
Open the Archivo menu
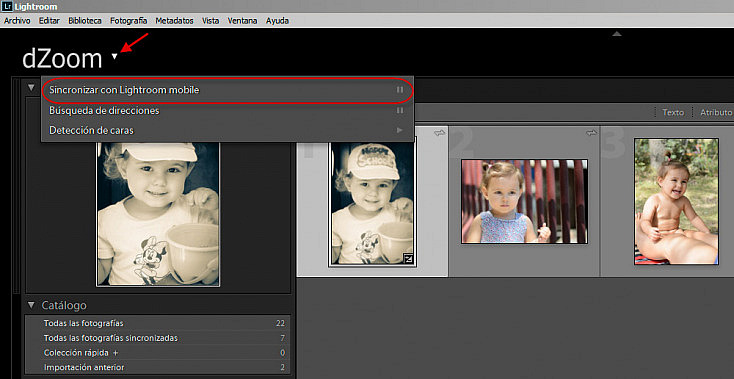coord(17,21)
